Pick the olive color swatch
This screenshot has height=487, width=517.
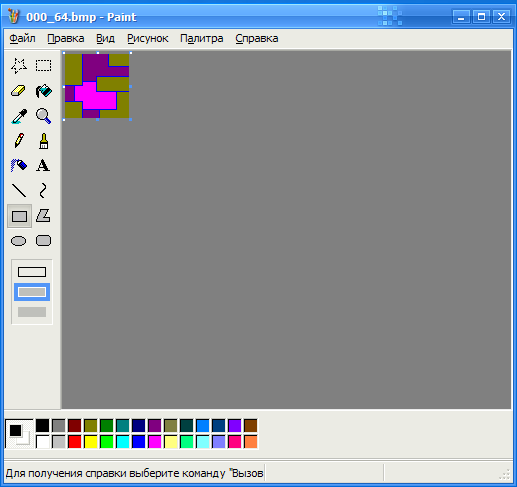point(91,426)
